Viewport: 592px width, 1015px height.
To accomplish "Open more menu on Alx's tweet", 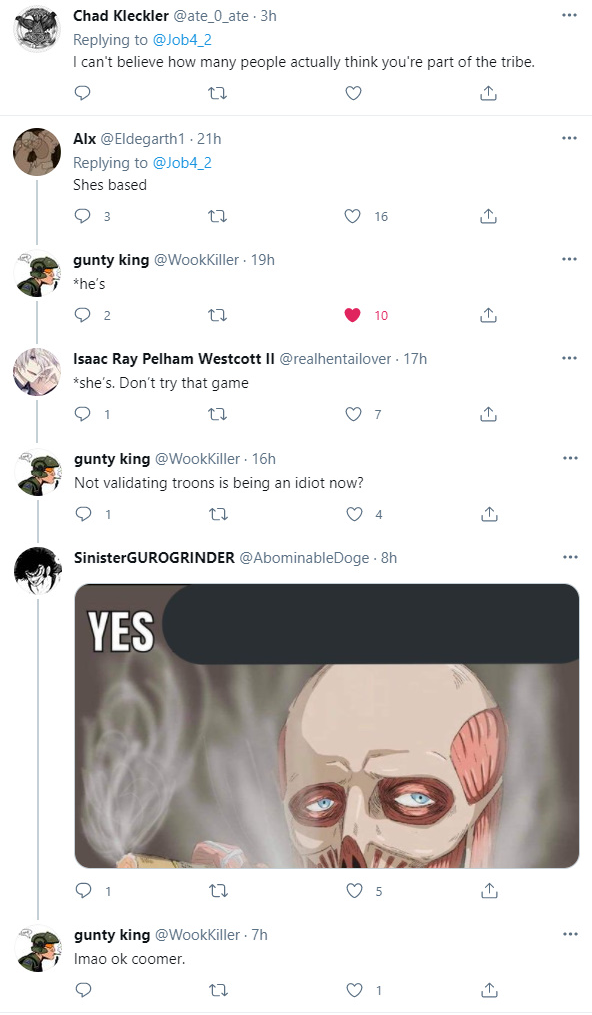I will click(x=569, y=138).
